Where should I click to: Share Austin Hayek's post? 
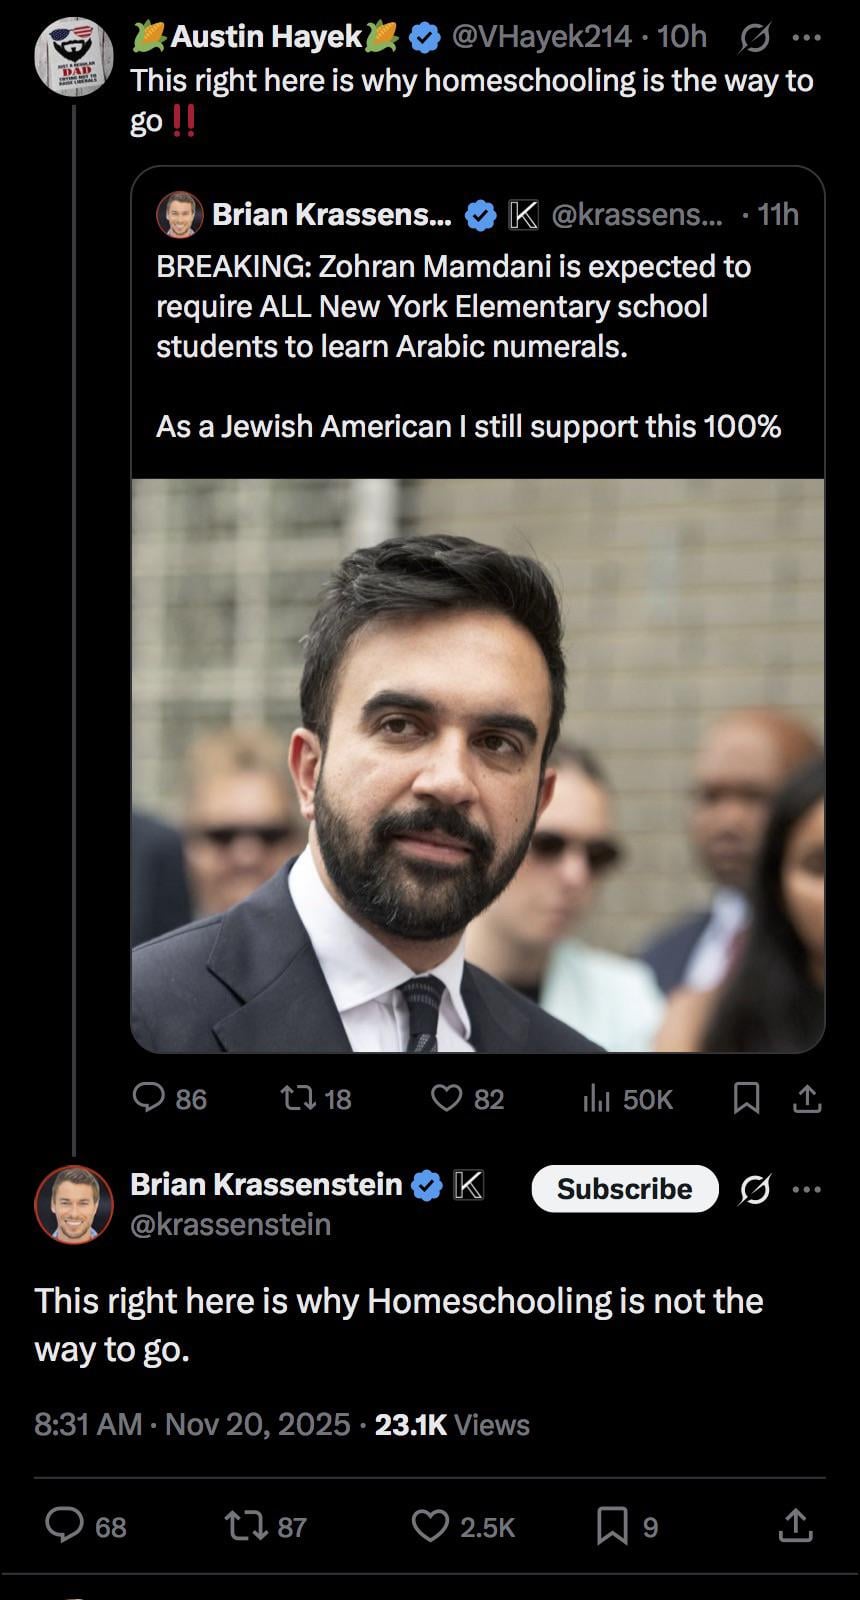coord(807,1098)
